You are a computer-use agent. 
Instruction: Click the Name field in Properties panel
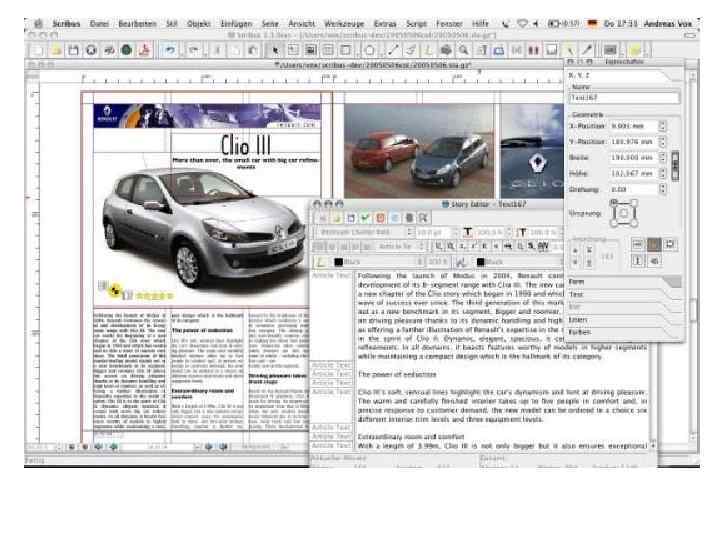tap(624, 97)
